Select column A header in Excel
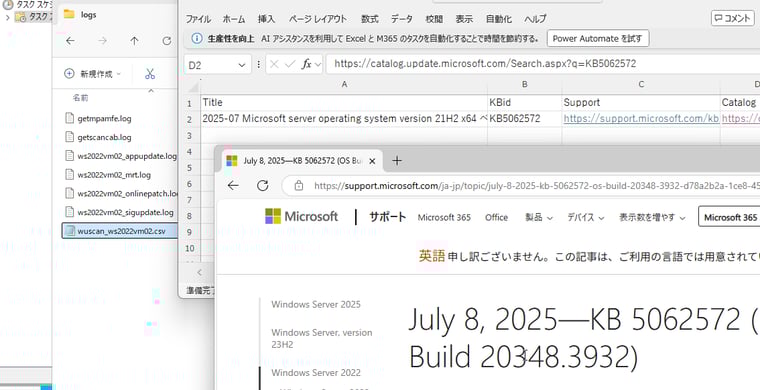Screen dimensions: 760x390 344,84
